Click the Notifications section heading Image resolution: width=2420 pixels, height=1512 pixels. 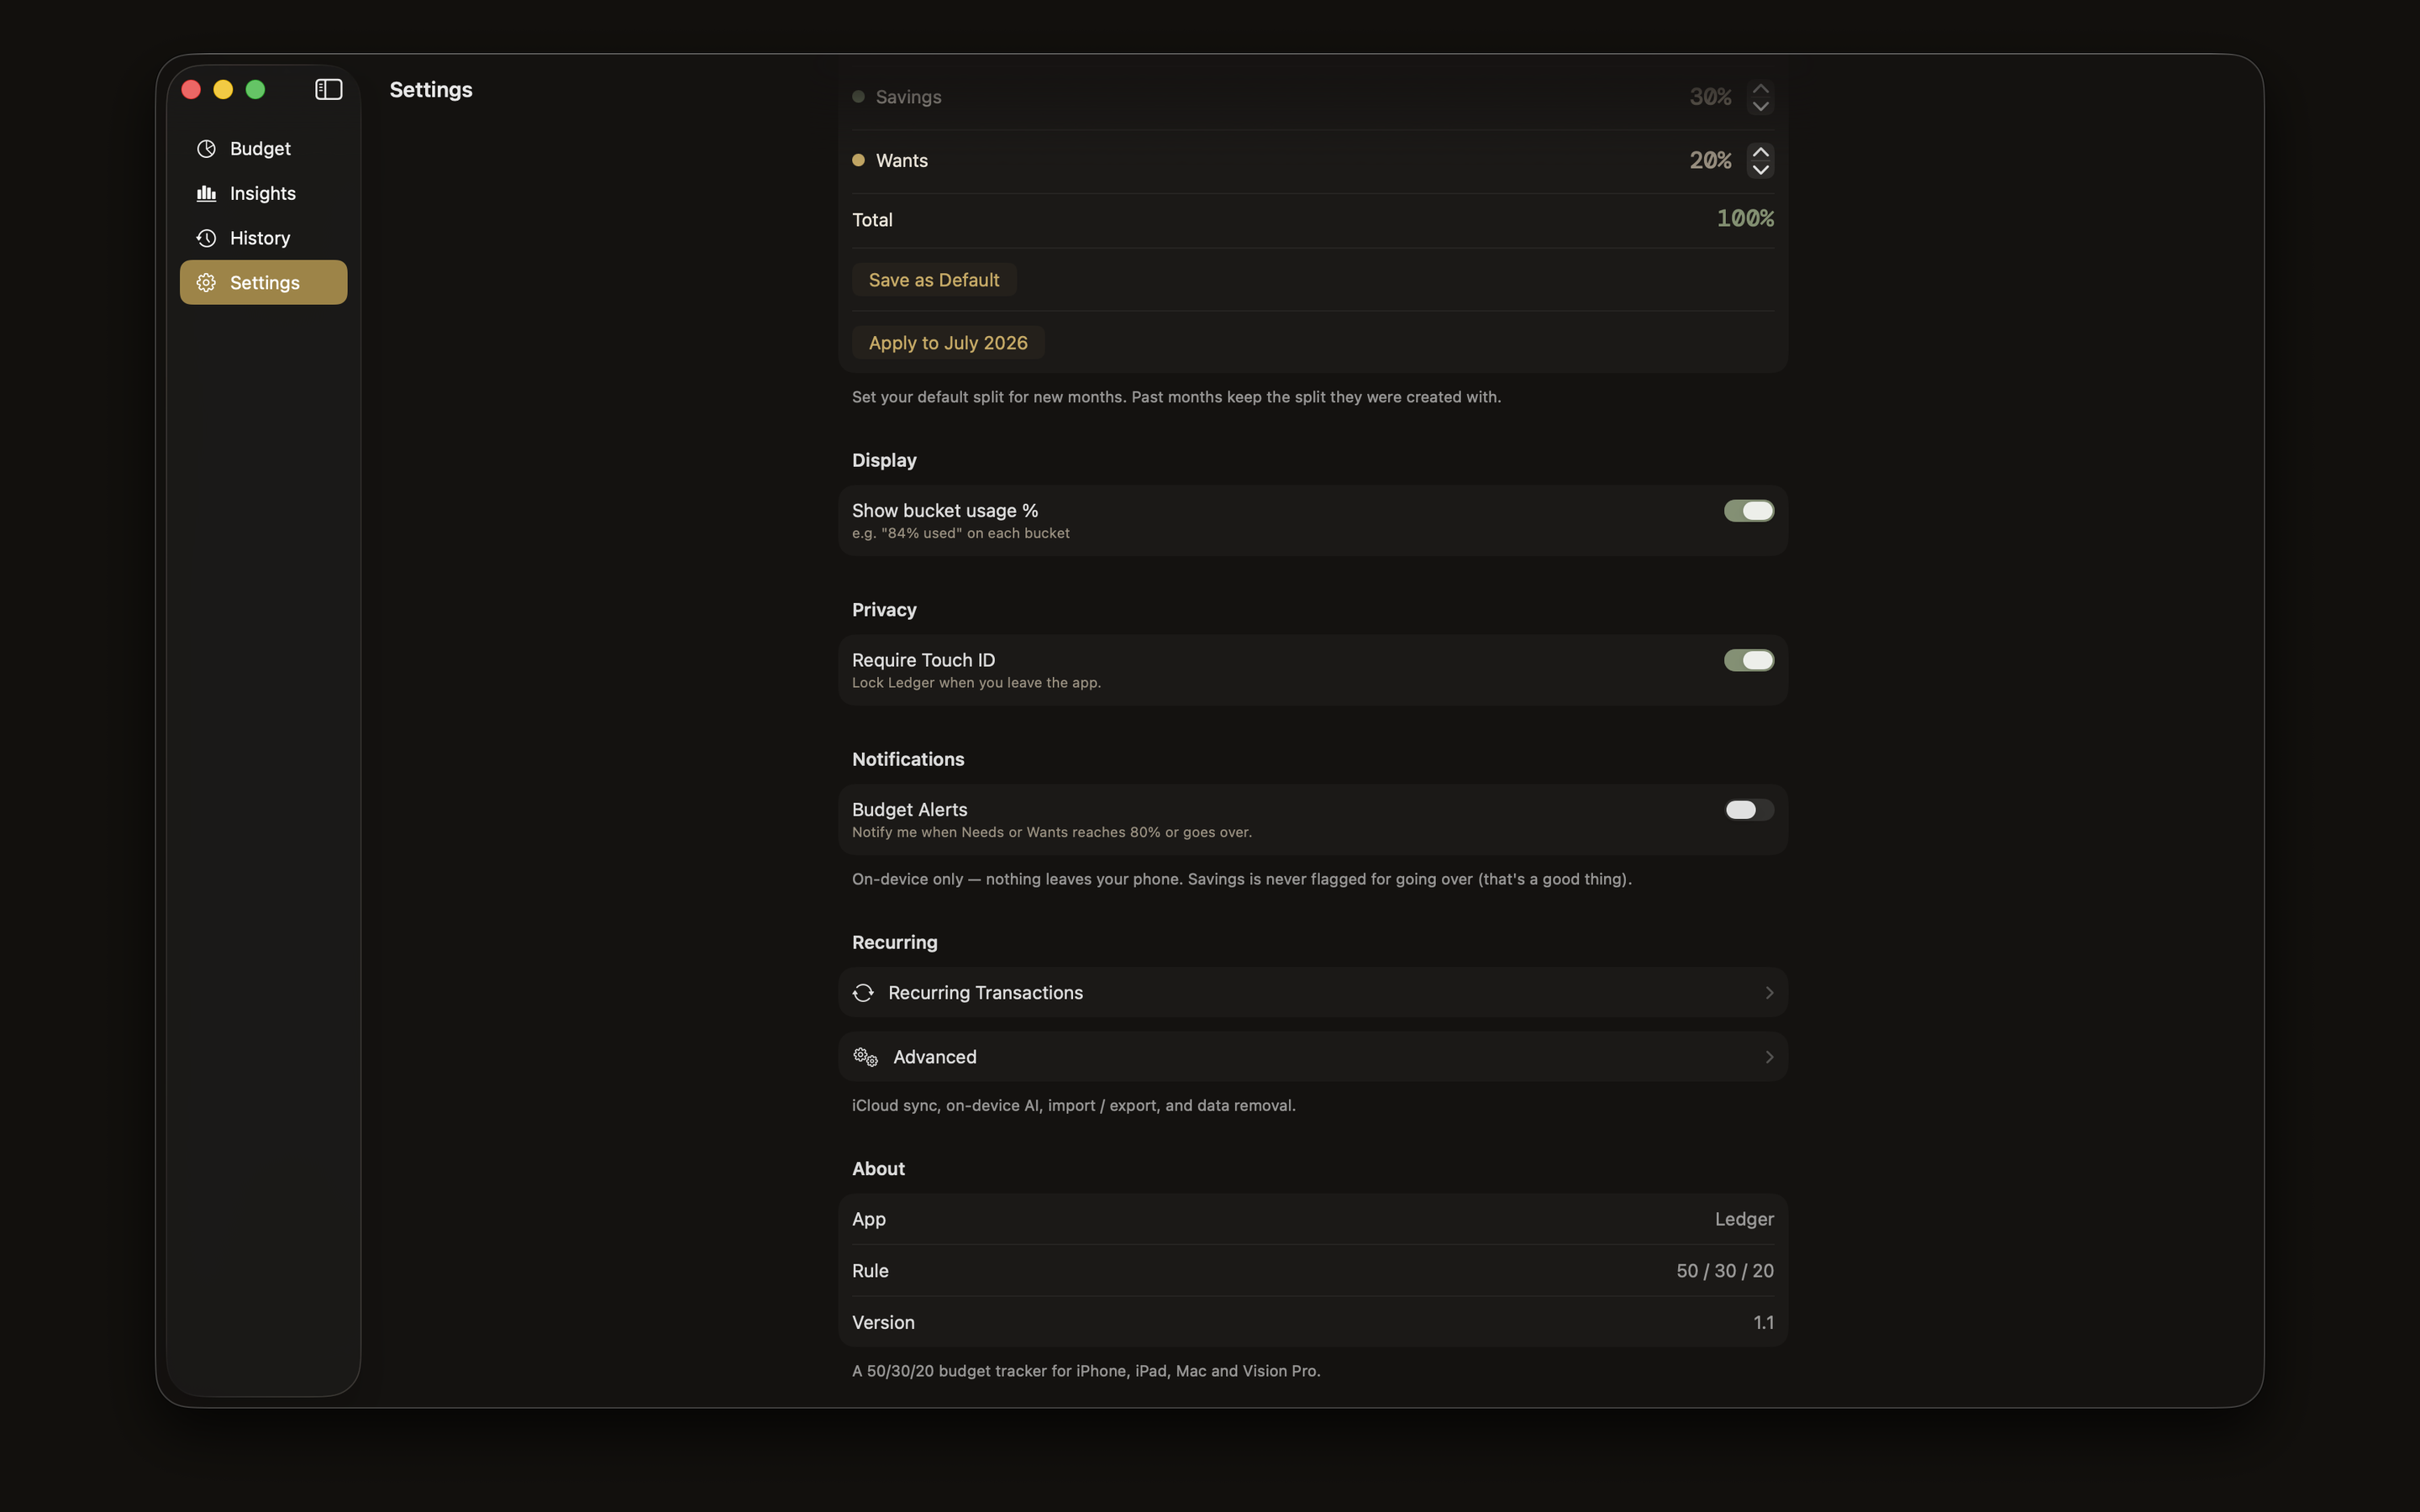[908, 759]
